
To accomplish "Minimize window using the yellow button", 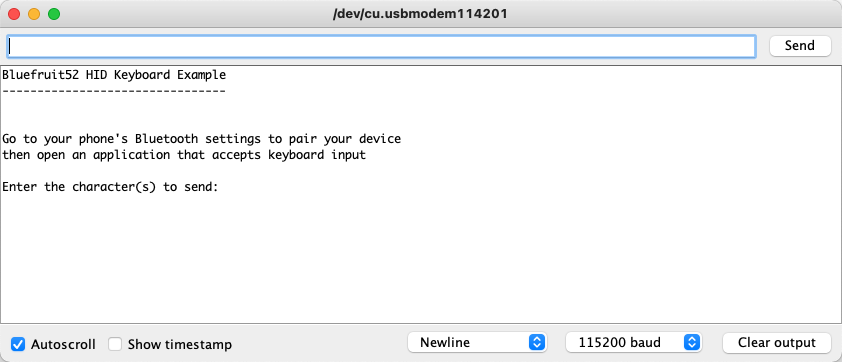I will 34,15.
